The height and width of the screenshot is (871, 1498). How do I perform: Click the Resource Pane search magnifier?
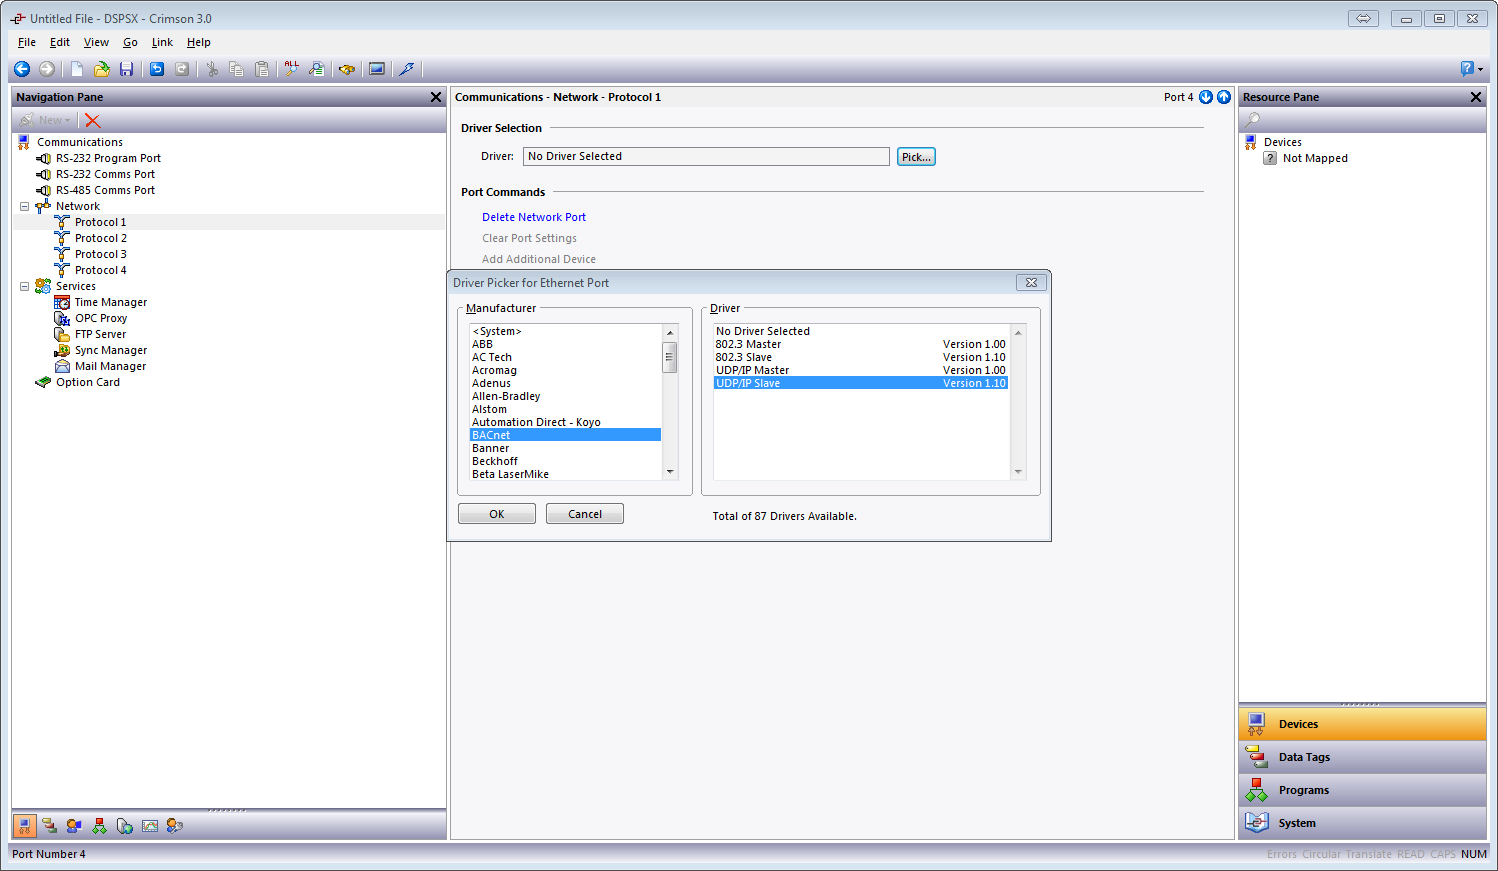pyautogui.click(x=1253, y=120)
